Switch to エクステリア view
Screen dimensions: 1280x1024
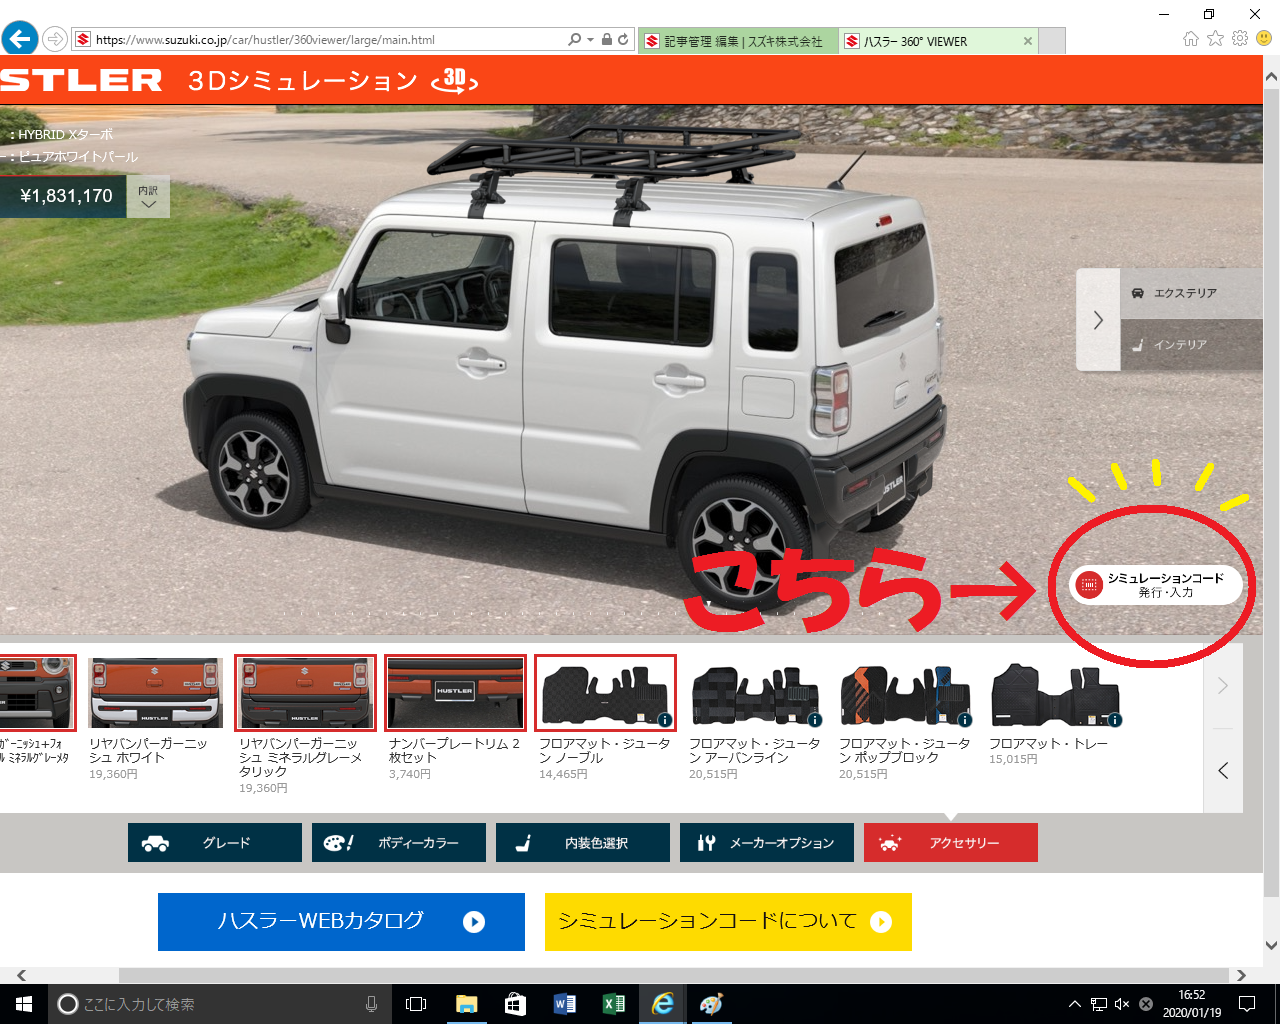tap(1191, 294)
